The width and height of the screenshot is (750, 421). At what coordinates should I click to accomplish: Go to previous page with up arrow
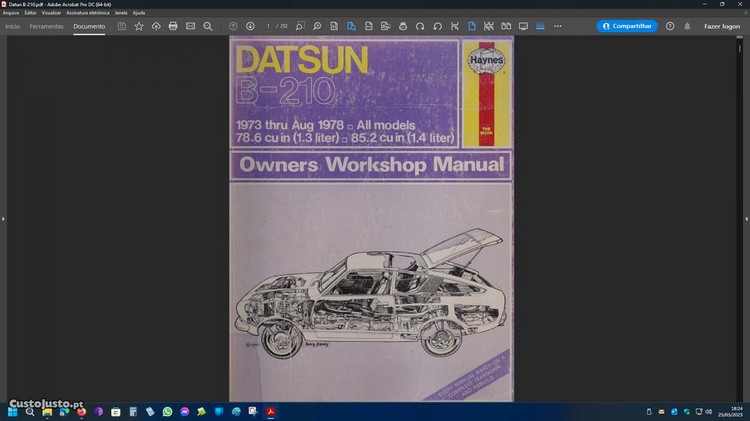[233, 26]
